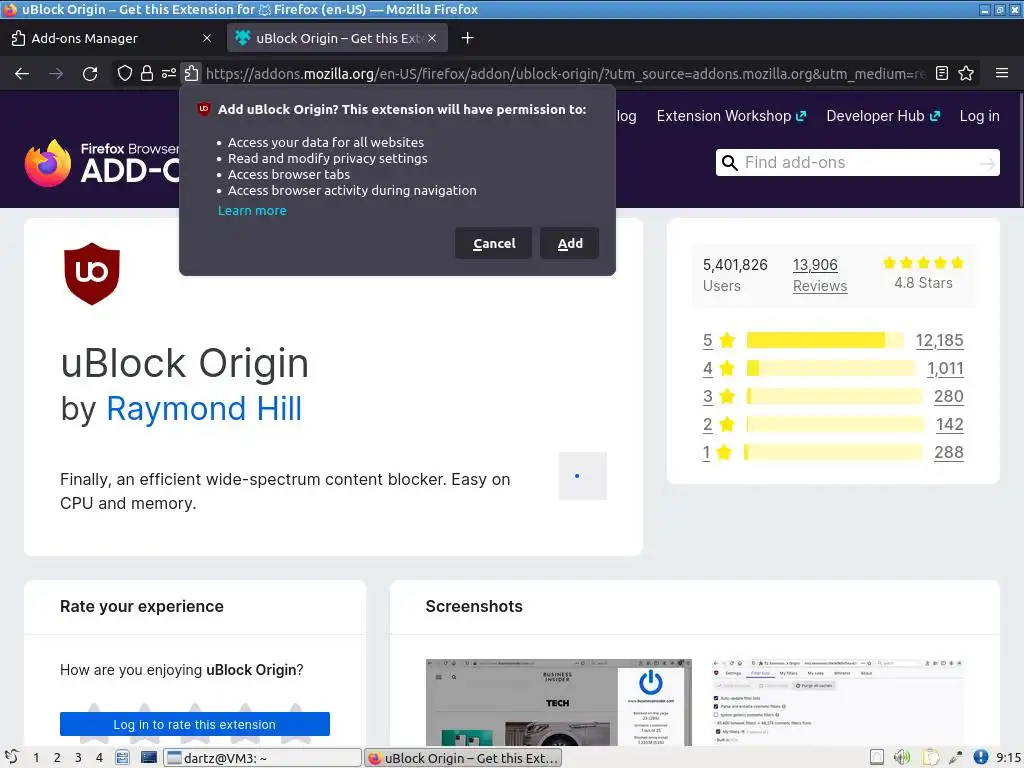Click the page's vertical scrollbar
The height and width of the screenshot is (768, 1024).
pos(1020,150)
